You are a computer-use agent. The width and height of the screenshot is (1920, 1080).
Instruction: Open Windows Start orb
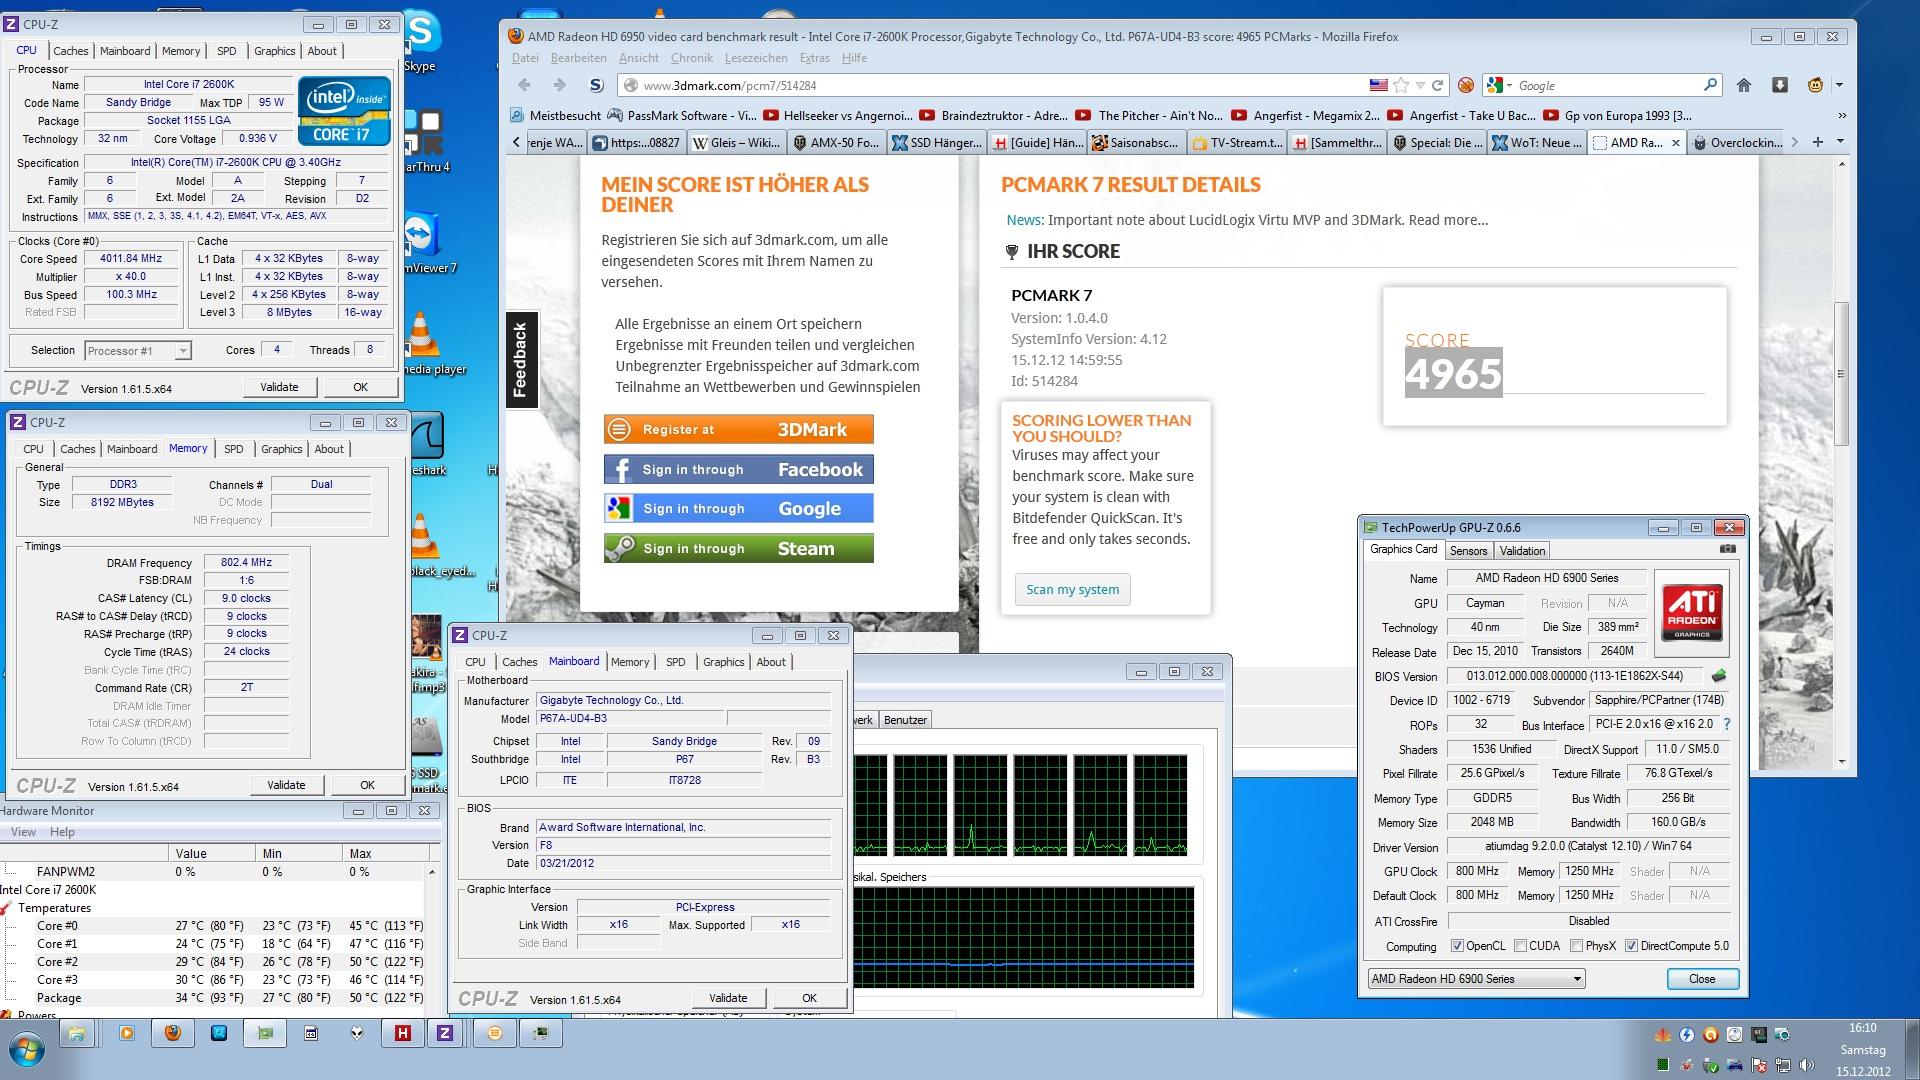click(x=26, y=1050)
